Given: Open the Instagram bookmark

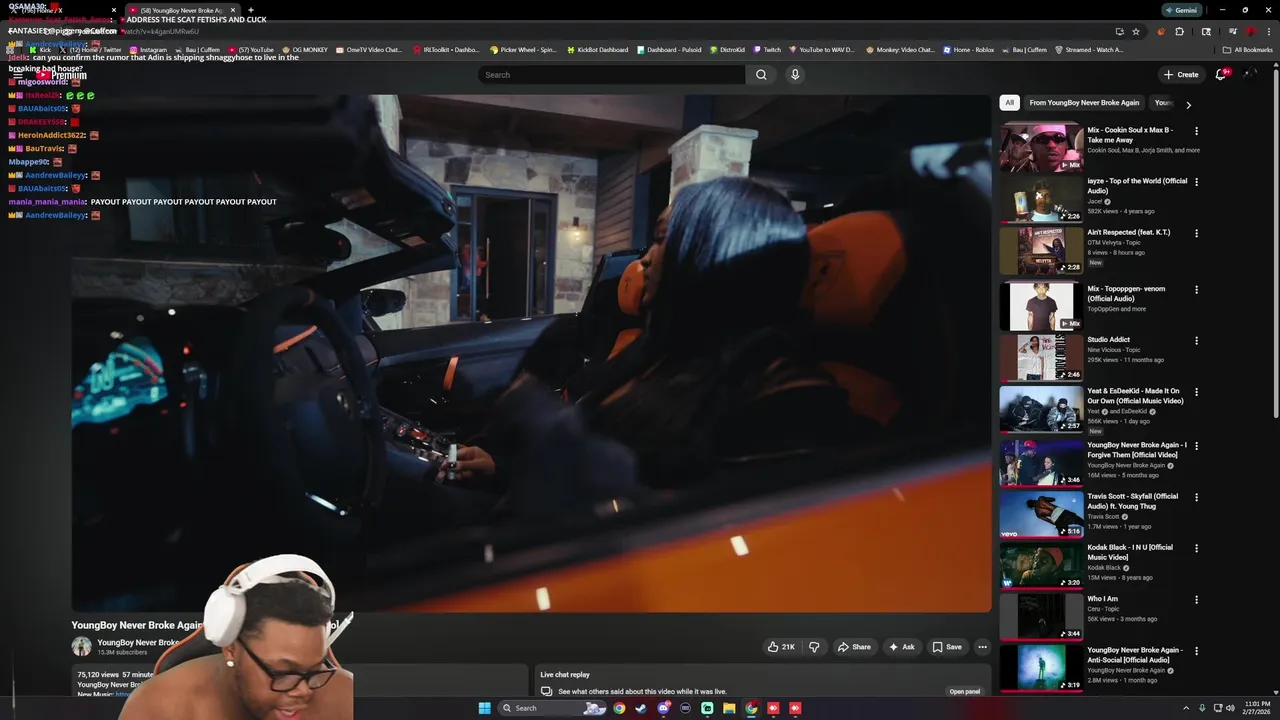Looking at the screenshot, I should click(x=148, y=49).
